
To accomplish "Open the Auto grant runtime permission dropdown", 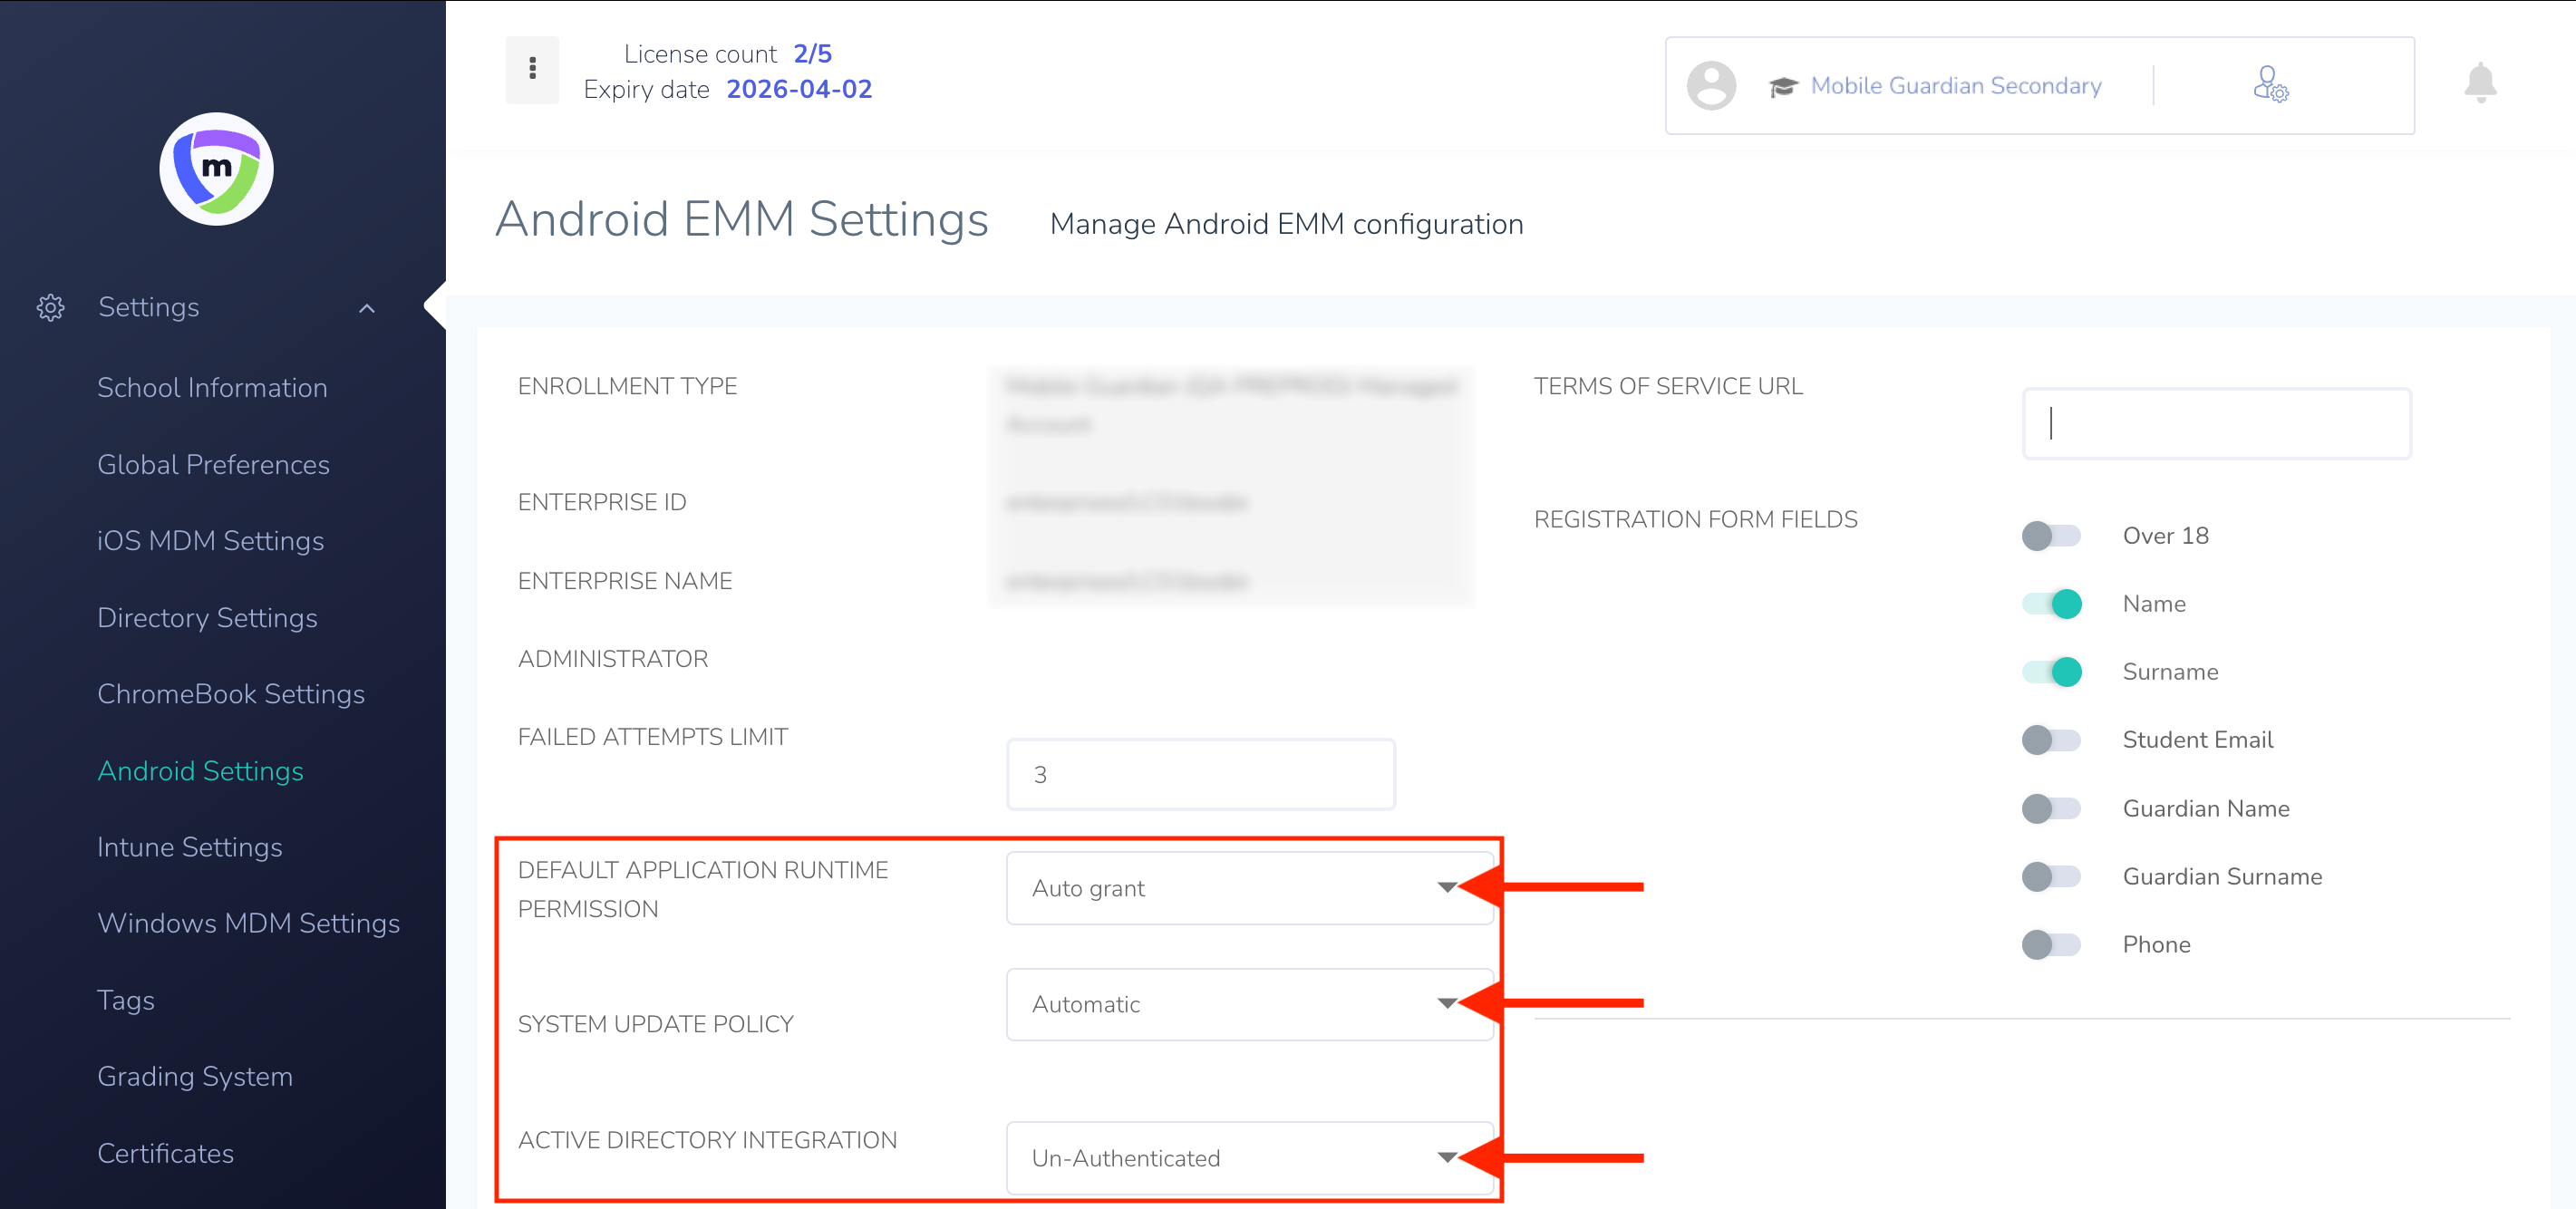I will 1248,888.
